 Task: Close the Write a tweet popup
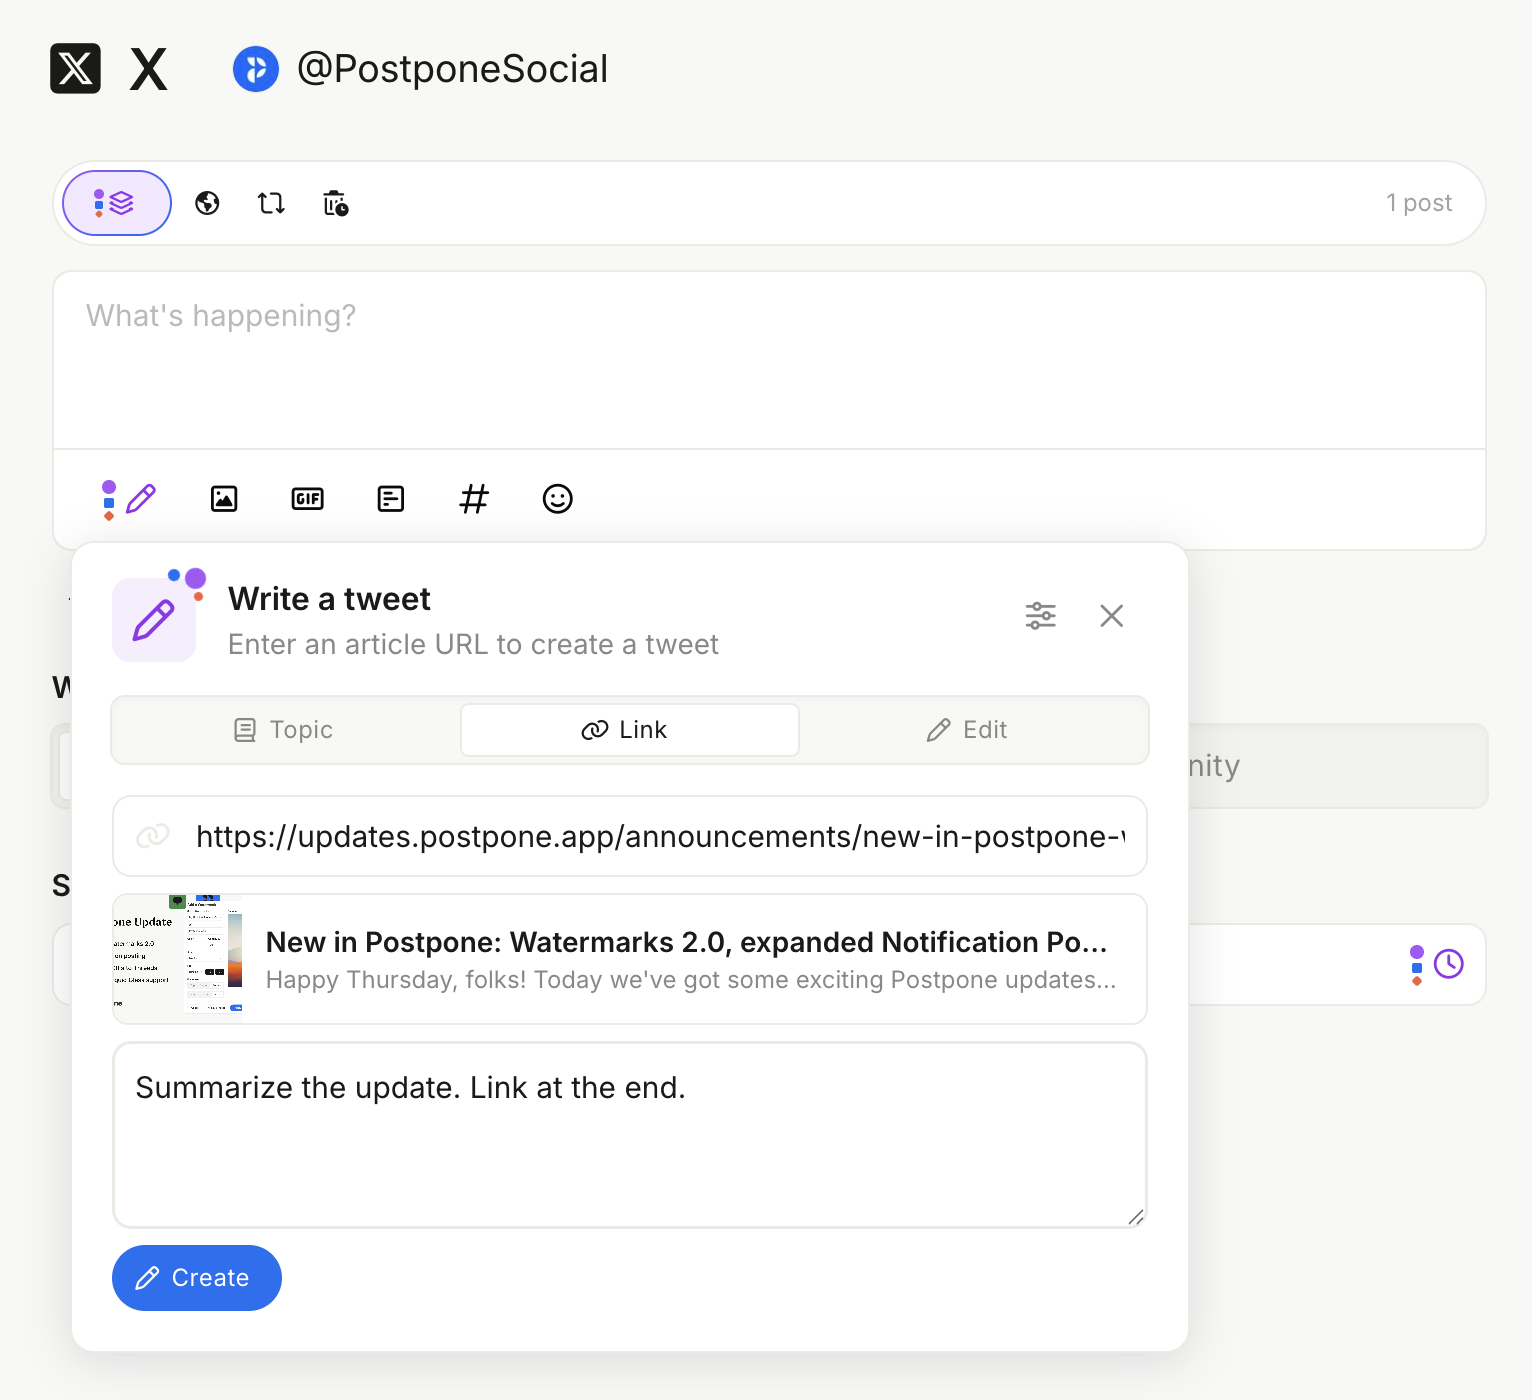(1112, 616)
